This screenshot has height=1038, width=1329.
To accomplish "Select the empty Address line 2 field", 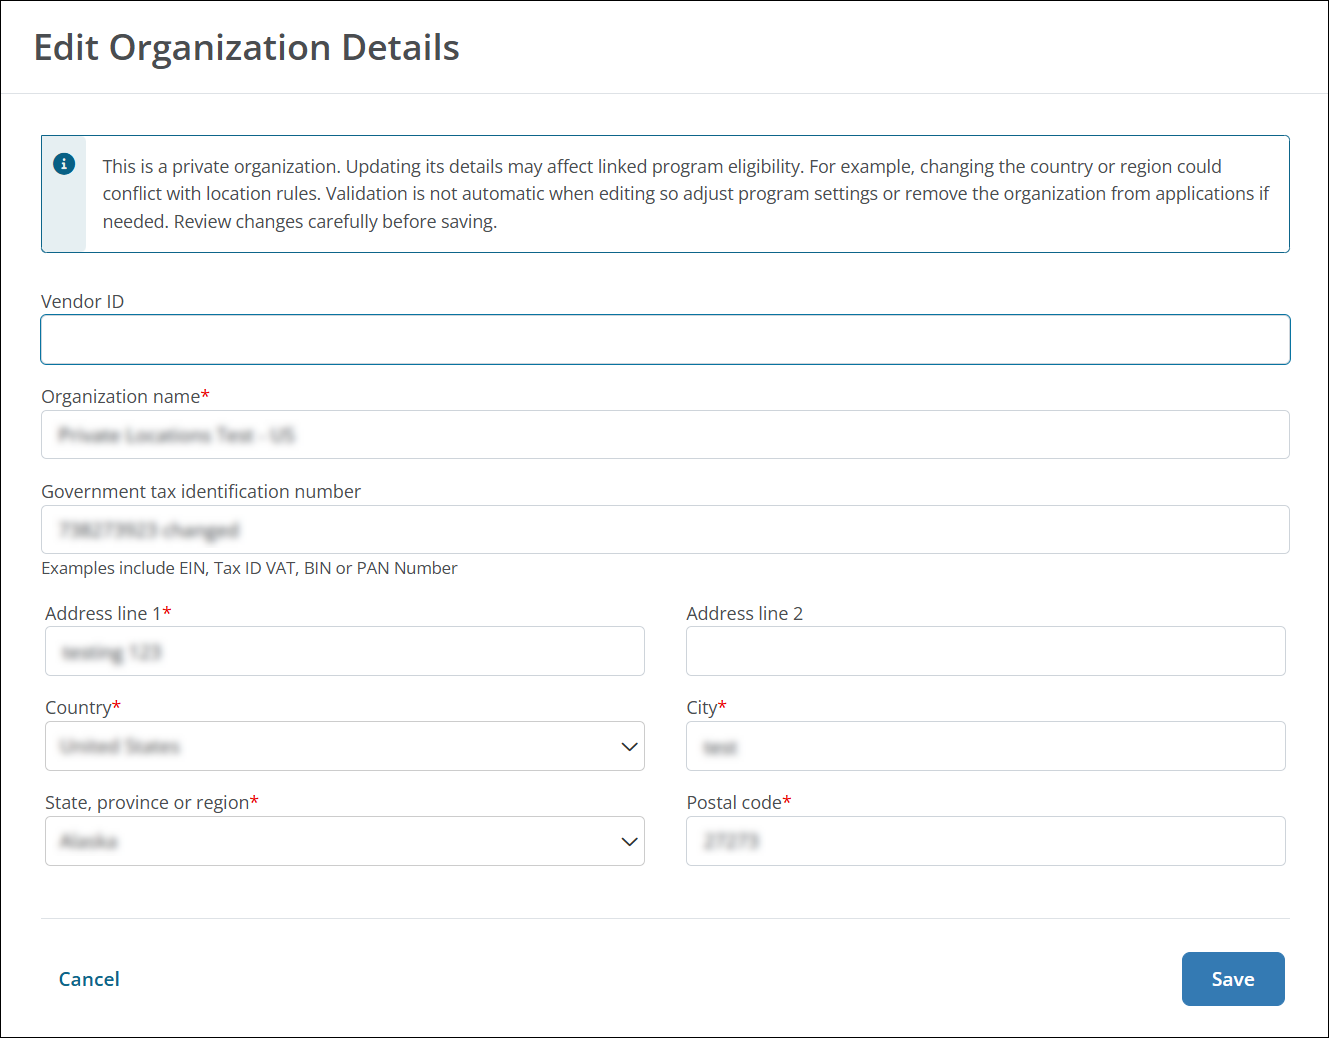I will [x=985, y=651].
